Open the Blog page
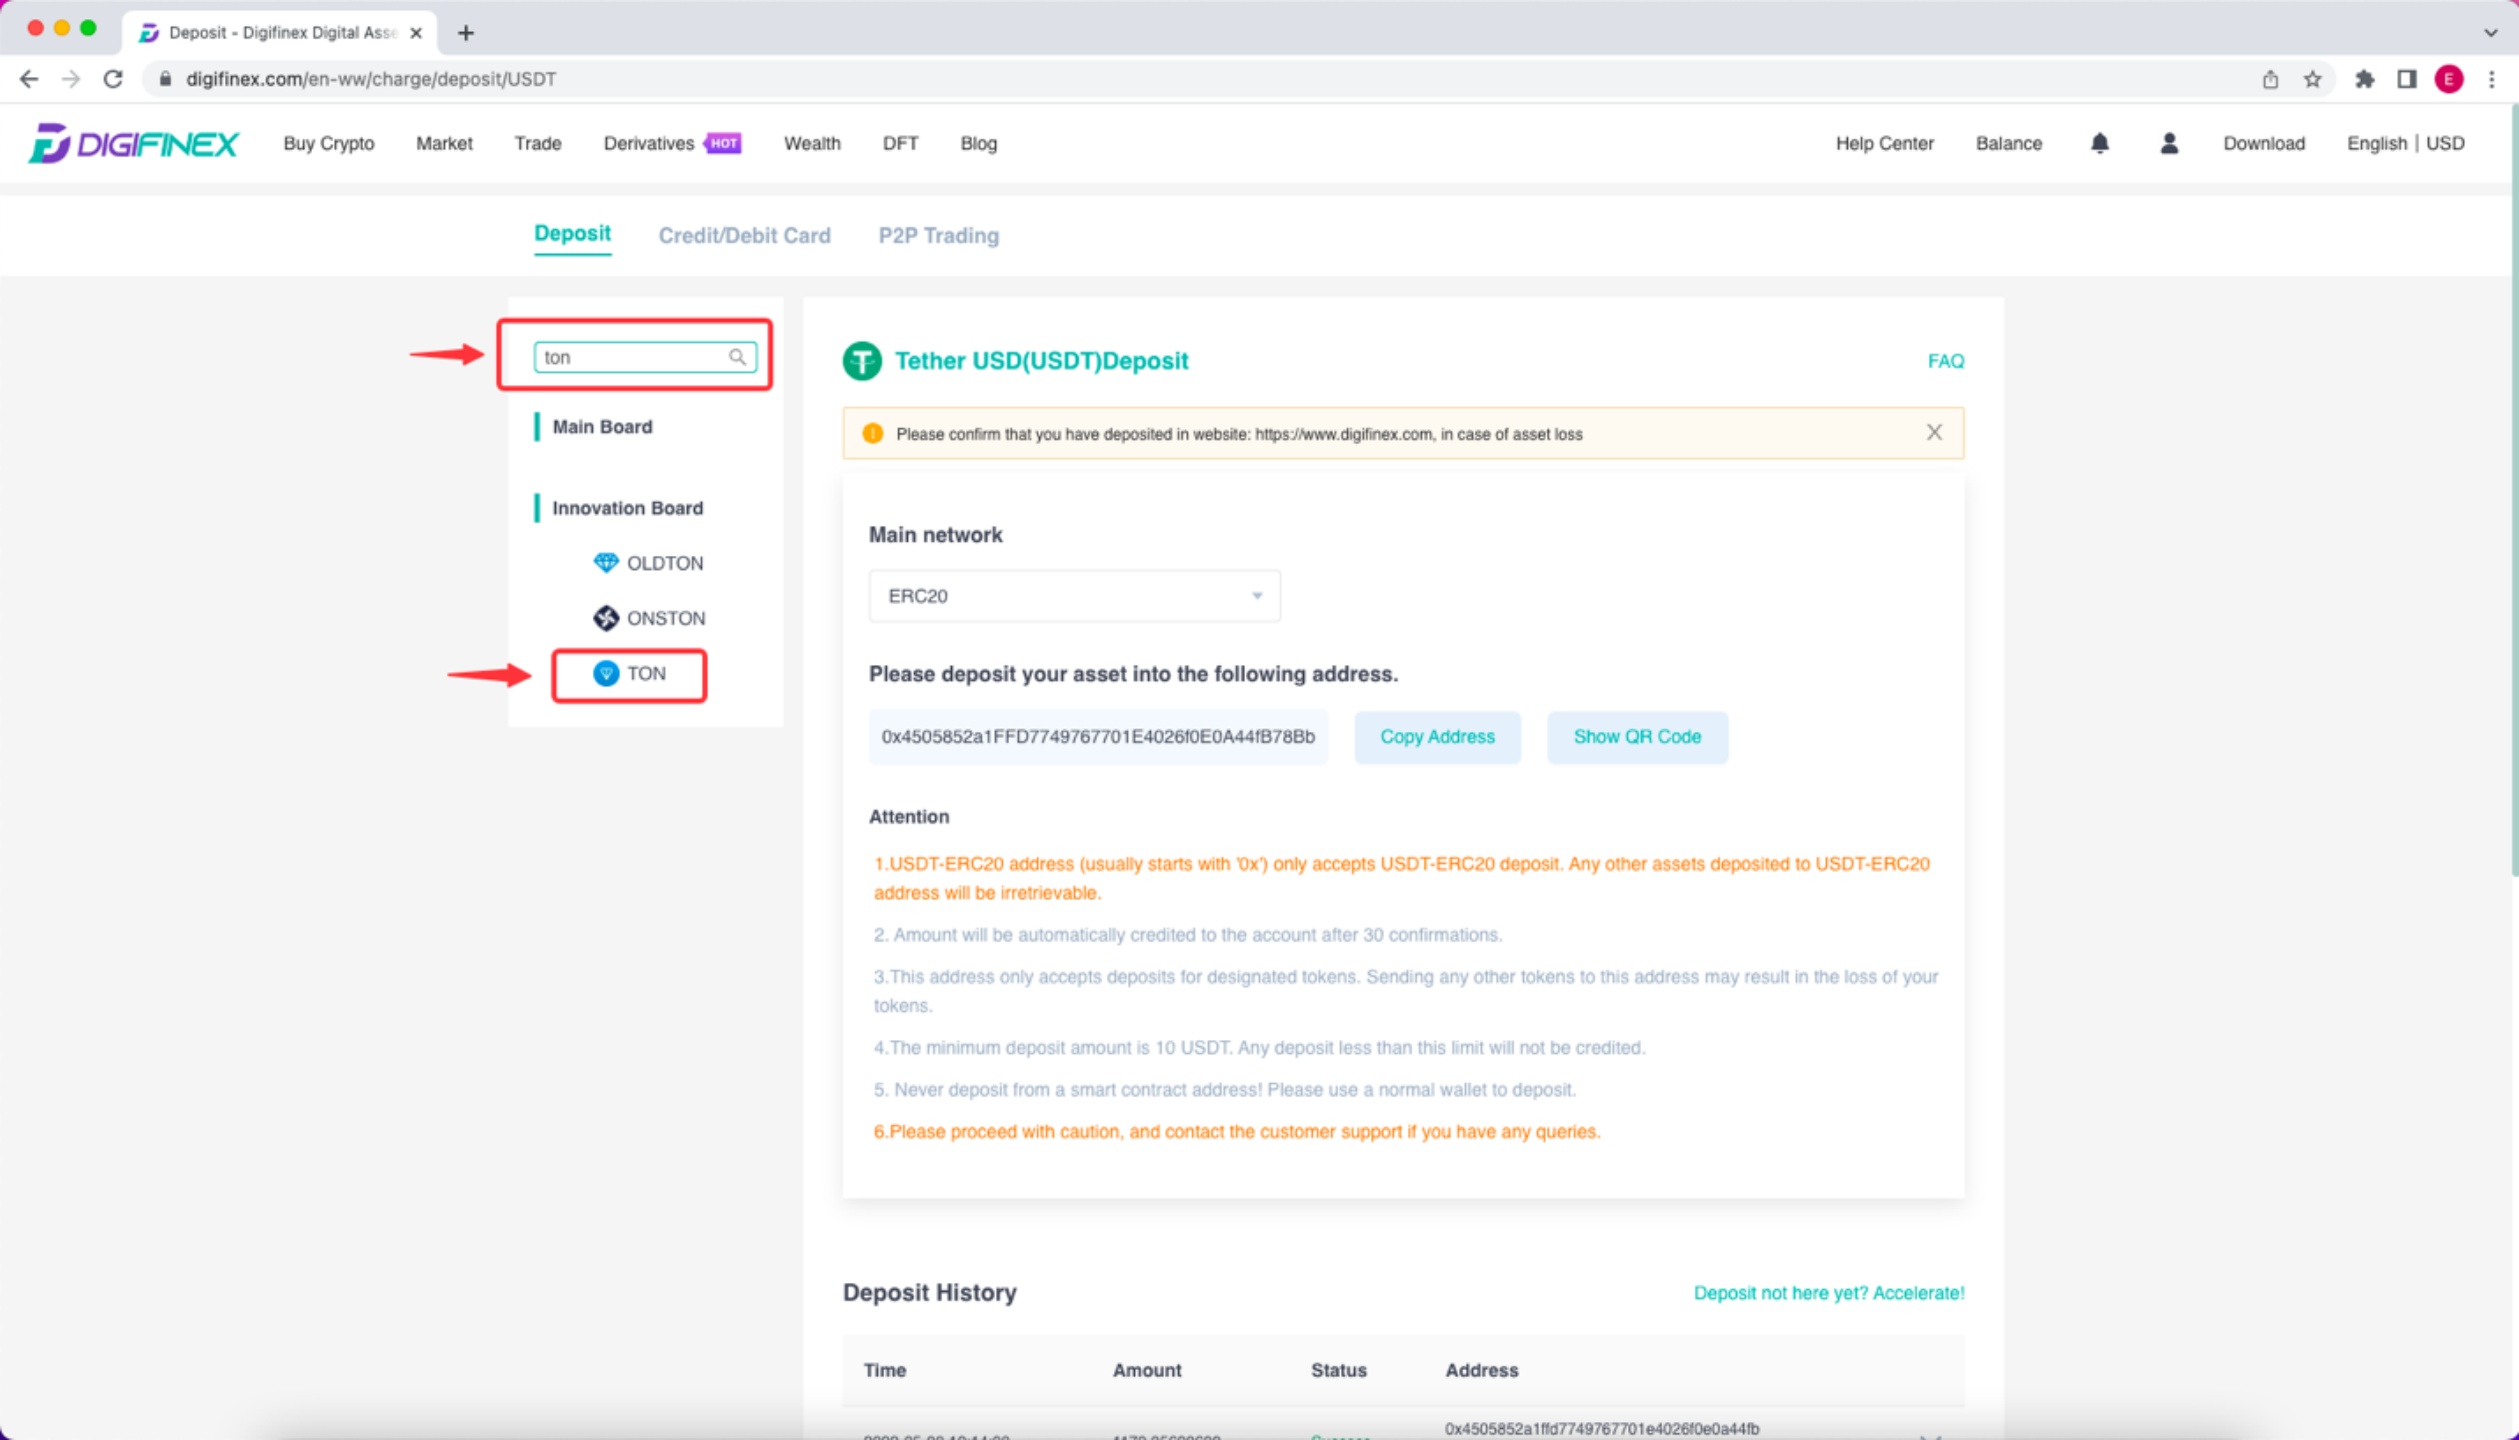This screenshot has width=2519, height=1440. click(x=978, y=144)
